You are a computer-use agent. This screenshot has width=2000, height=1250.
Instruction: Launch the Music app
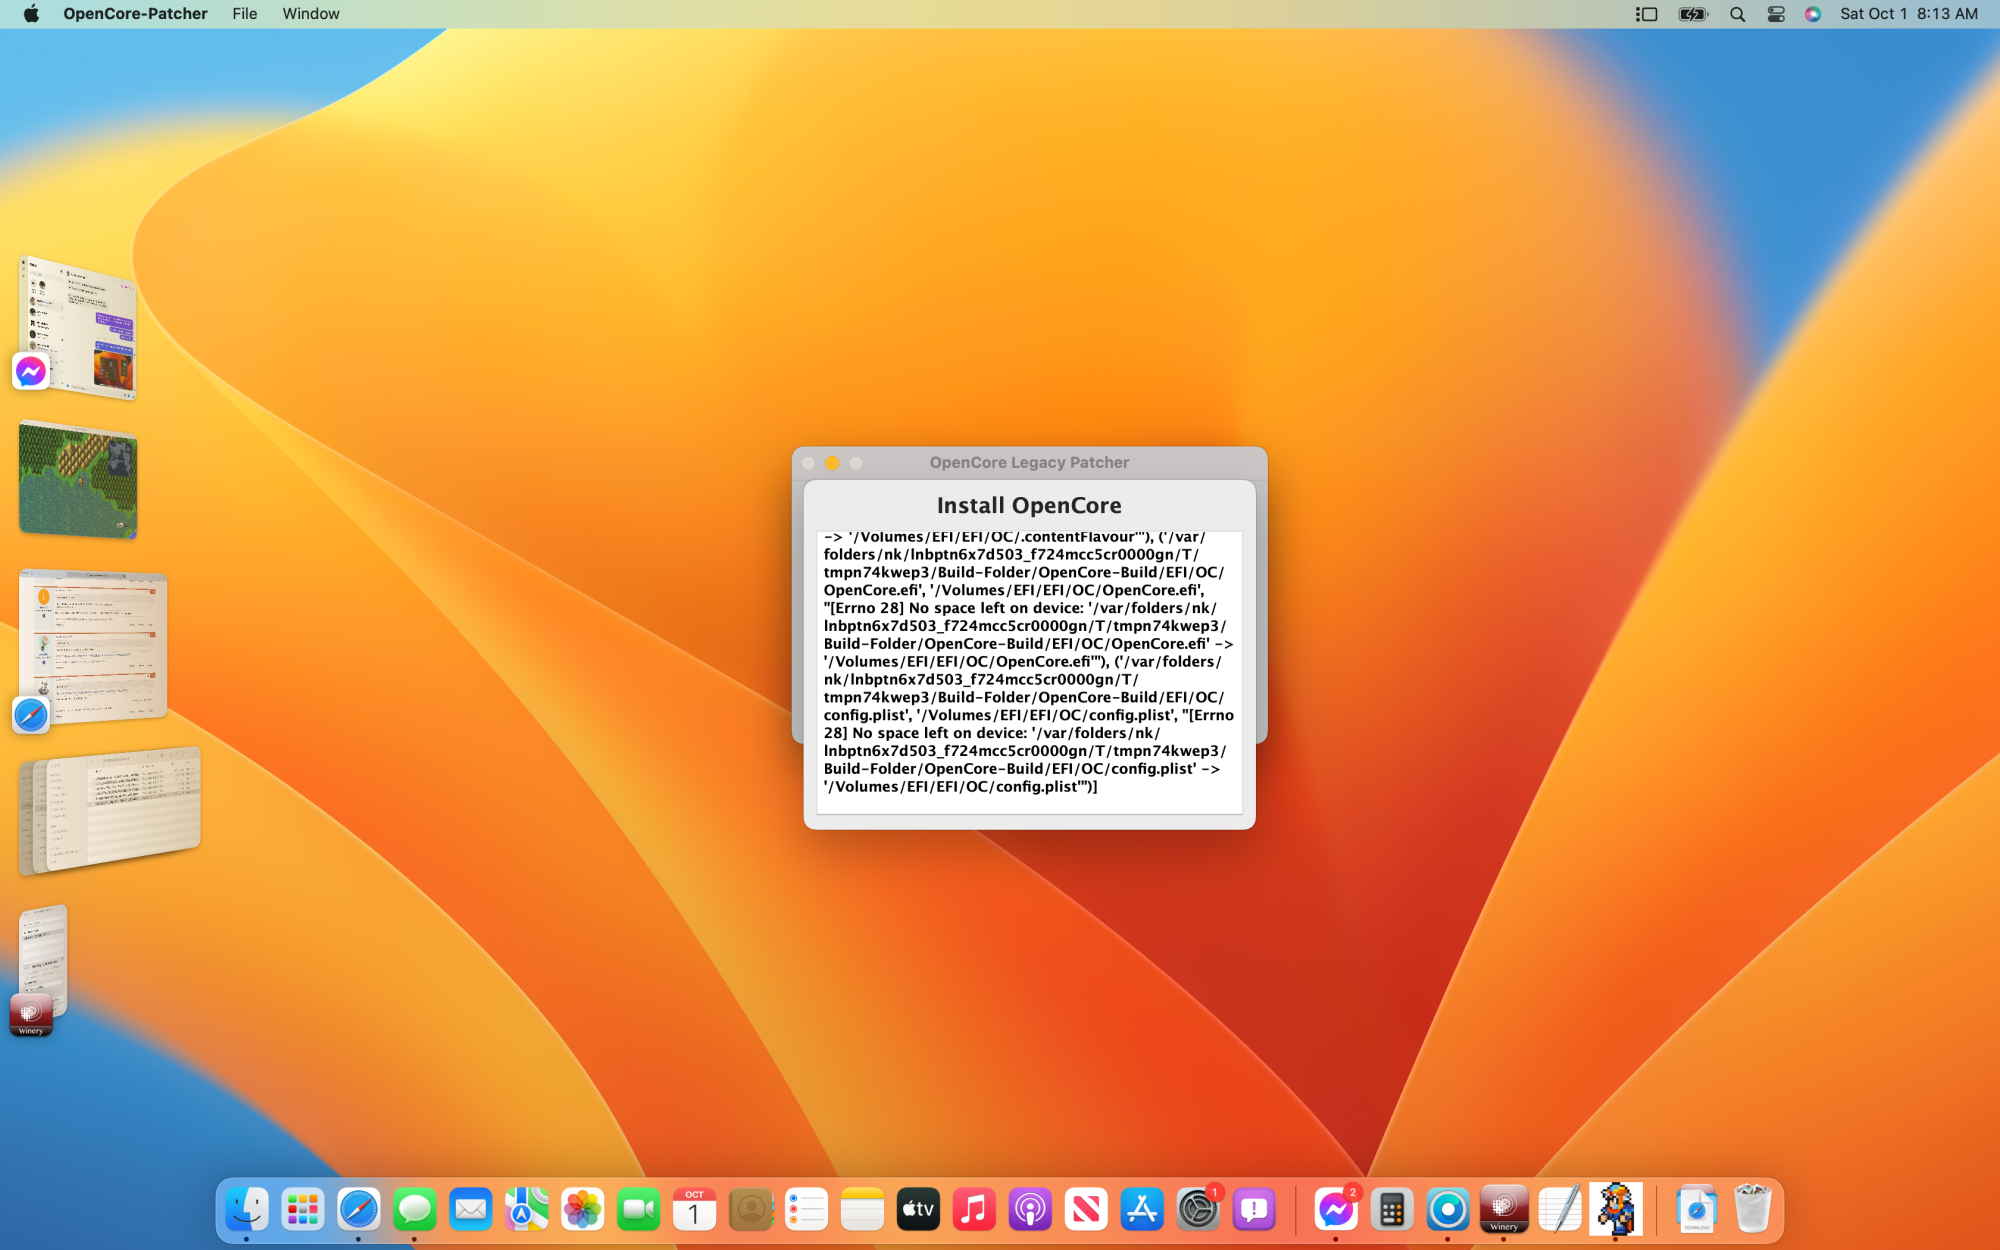point(974,1210)
